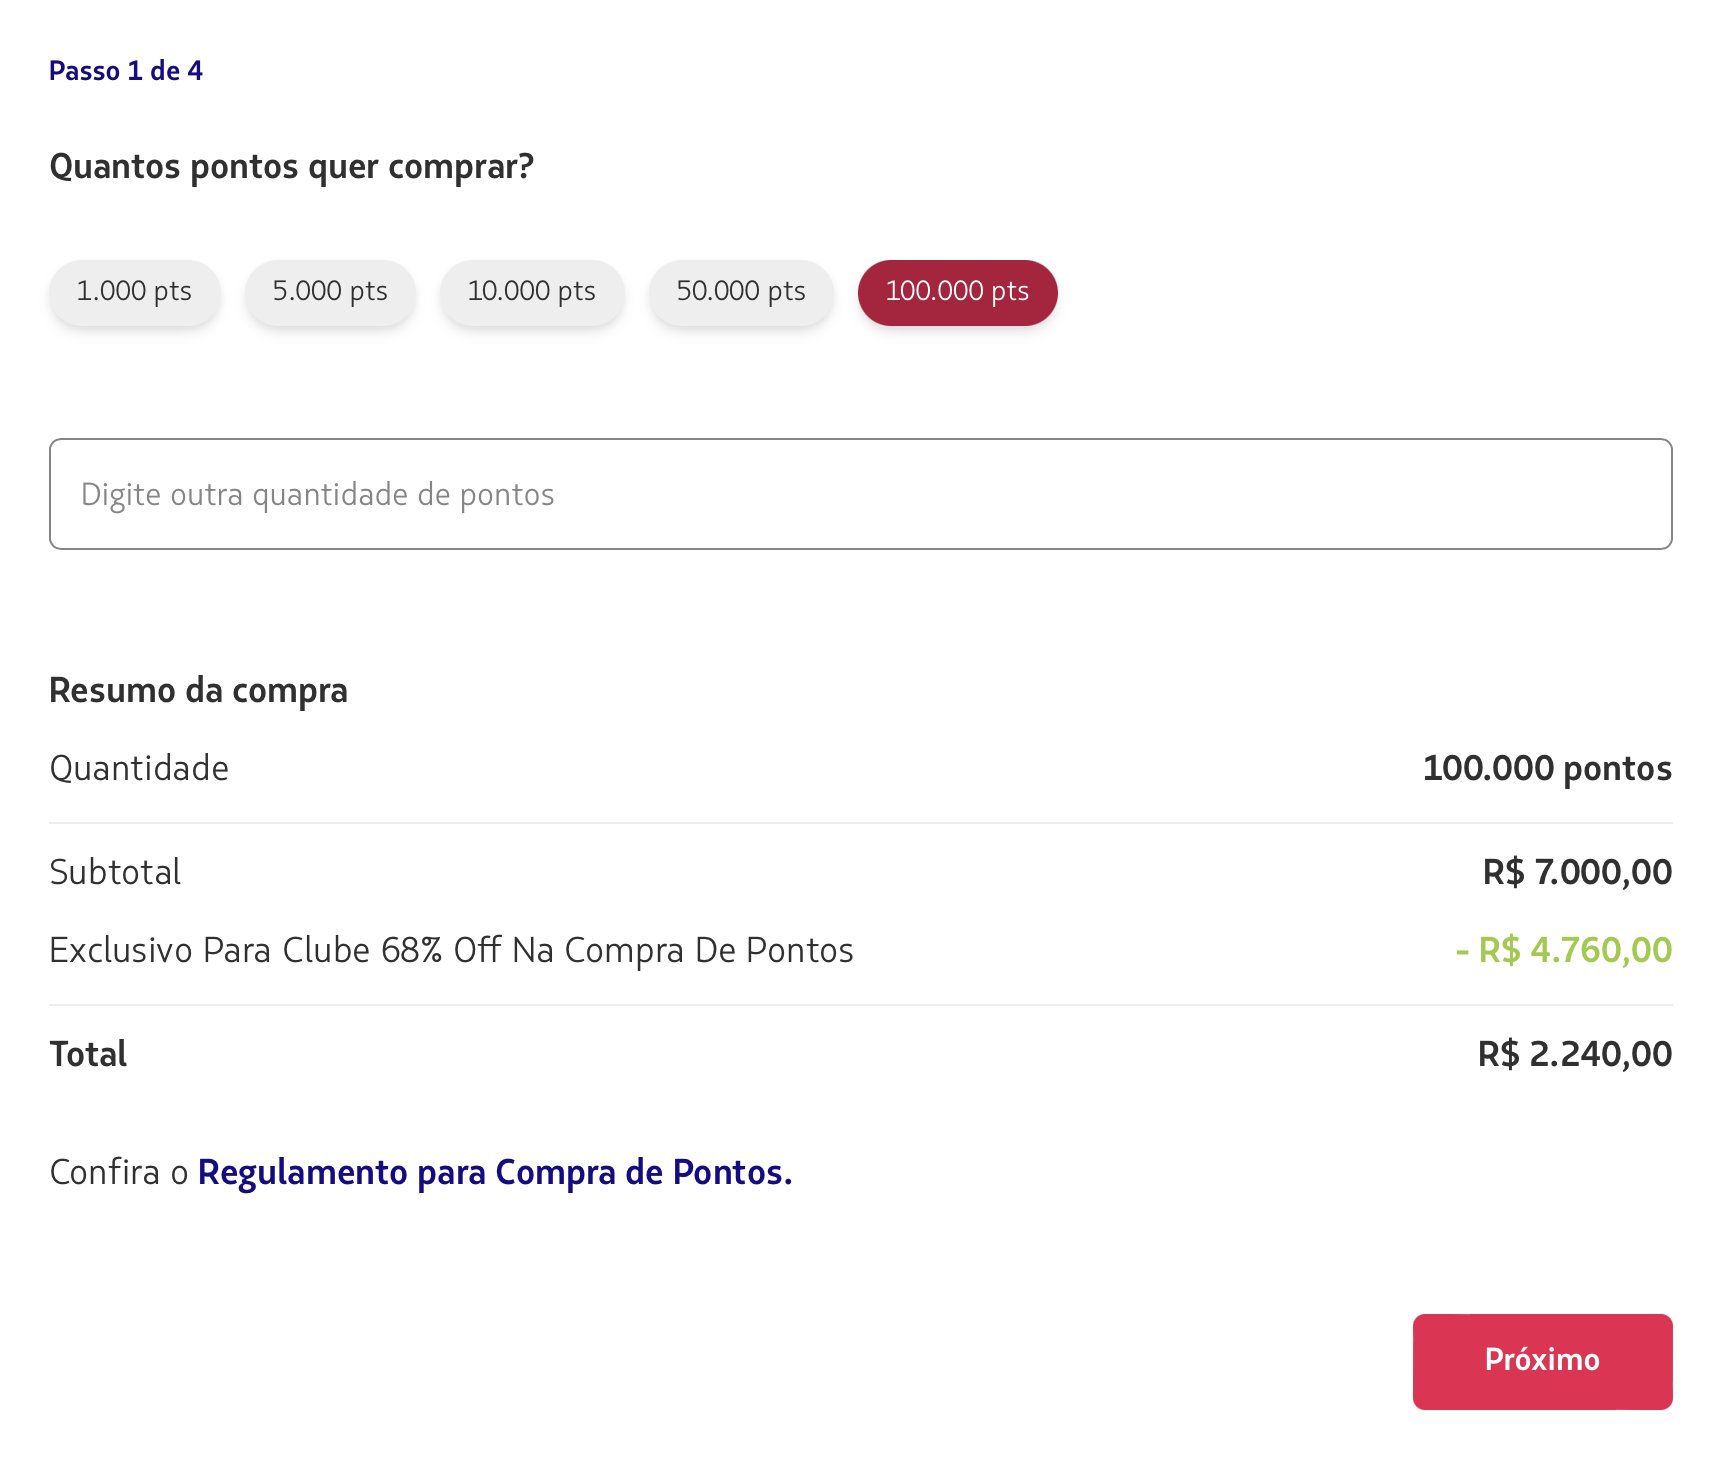Click the 'Passo 1 de 4' step indicator
Viewport: 1724px width, 1460px height.
tap(125, 71)
